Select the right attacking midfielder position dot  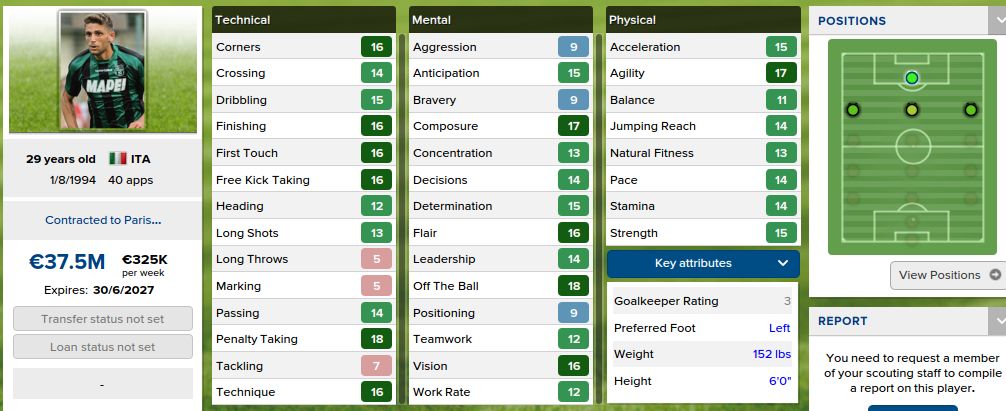tap(970, 110)
